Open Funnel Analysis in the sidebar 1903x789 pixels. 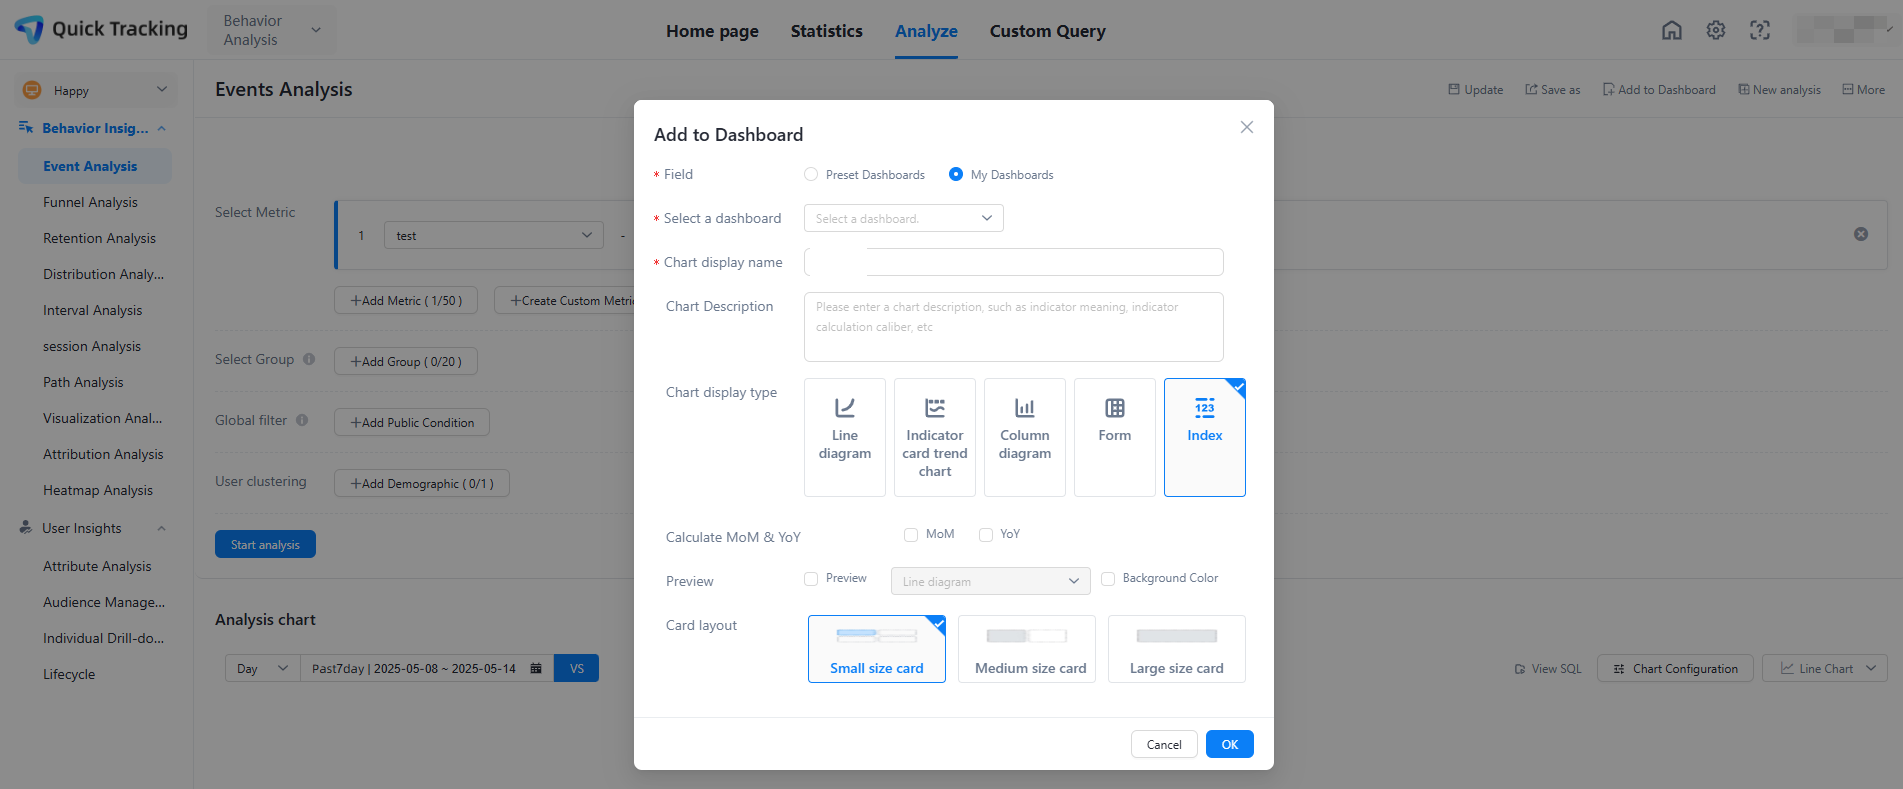[x=91, y=202]
